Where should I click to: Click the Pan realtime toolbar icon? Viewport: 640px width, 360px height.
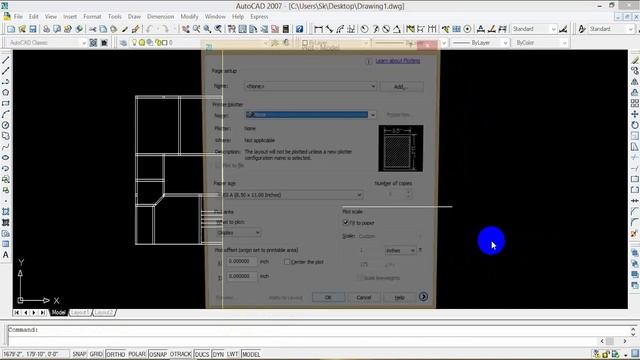pyautogui.click(x=186, y=29)
